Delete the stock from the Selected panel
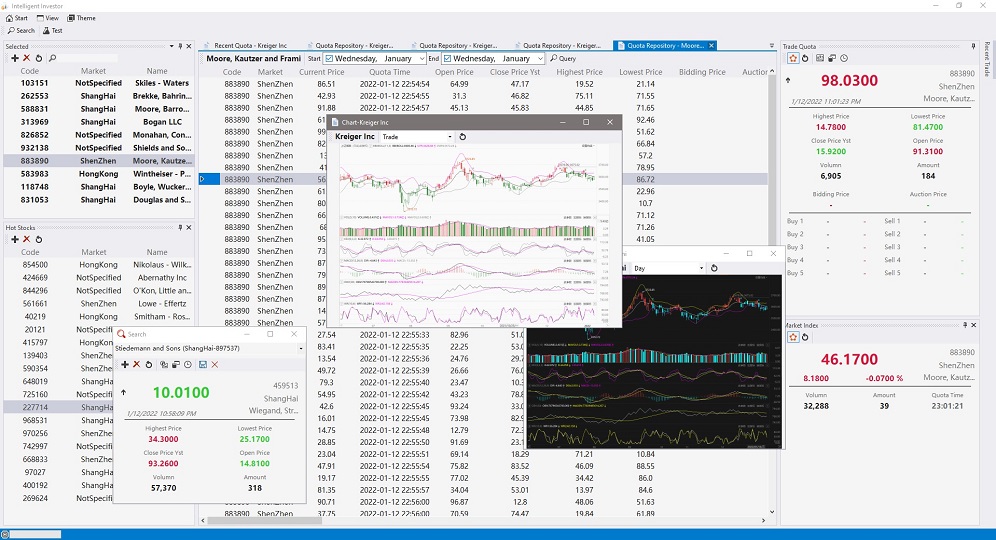The image size is (996, 540). [x=27, y=58]
